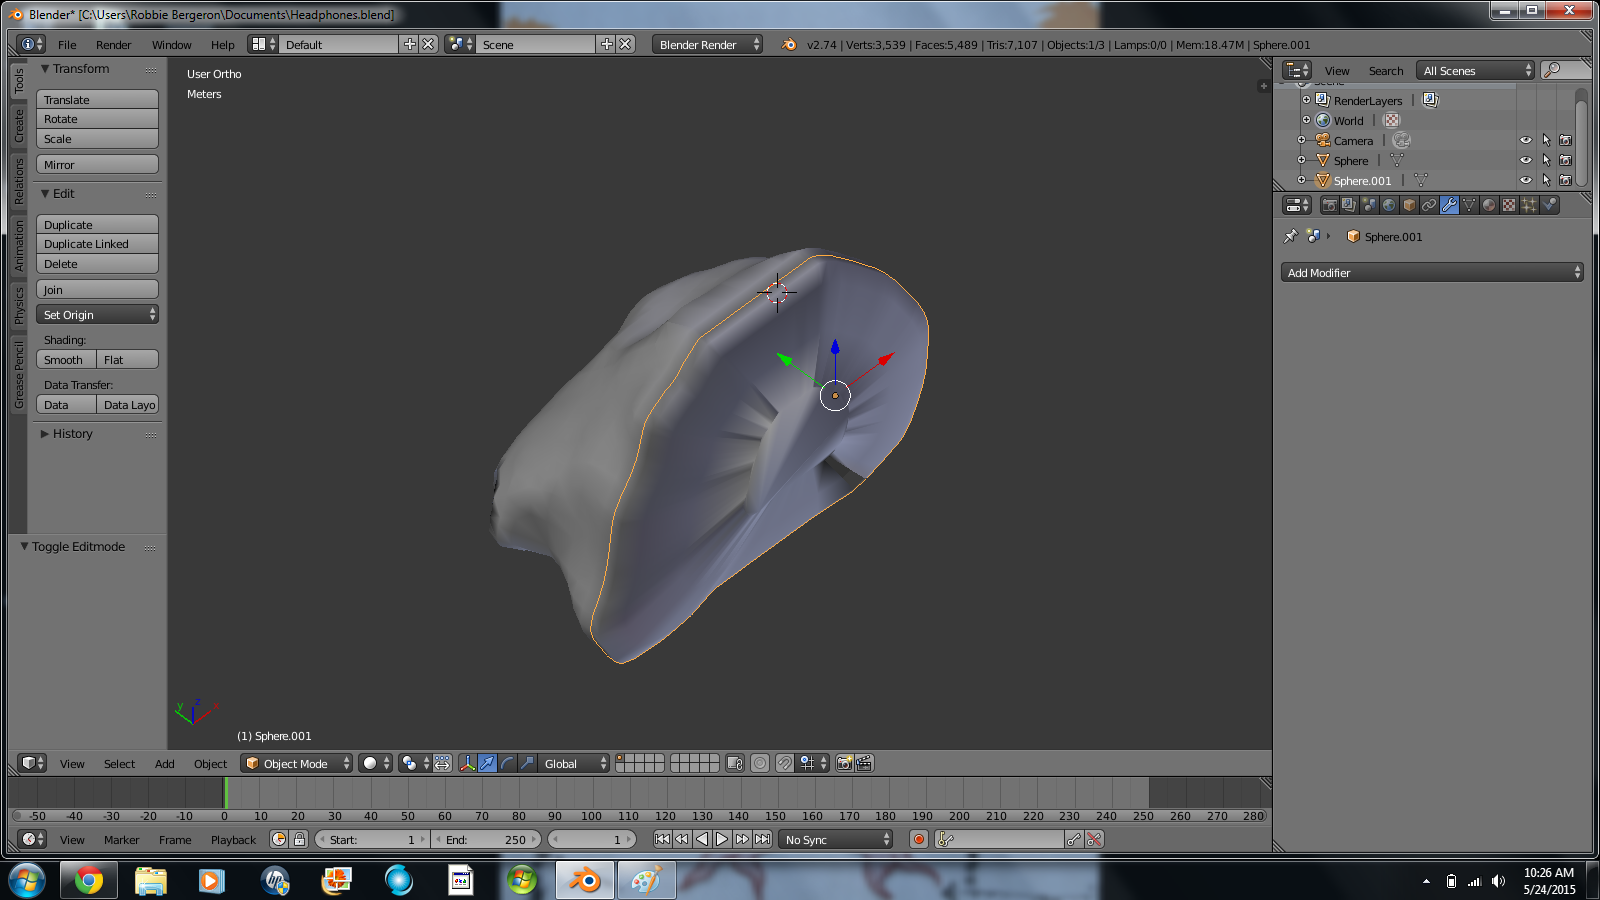The width and height of the screenshot is (1600, 900).
Task: Open the Material properties tab
Action: click(x=1489, y=205)
